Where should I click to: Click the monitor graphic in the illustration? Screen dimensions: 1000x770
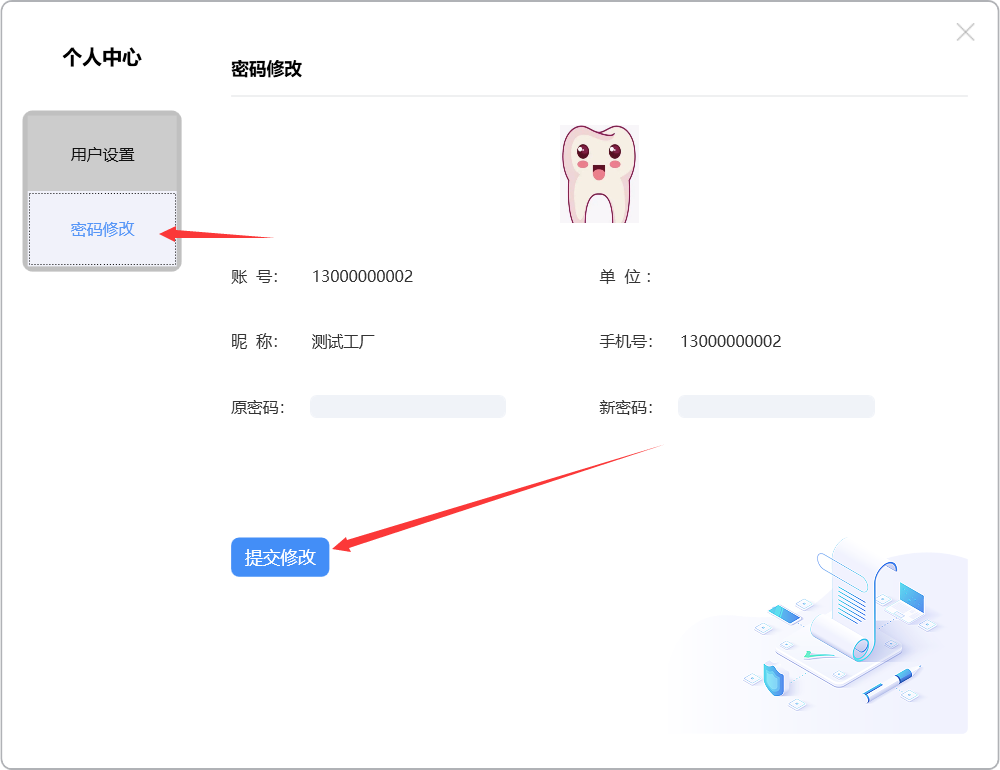tap(911, 598)
